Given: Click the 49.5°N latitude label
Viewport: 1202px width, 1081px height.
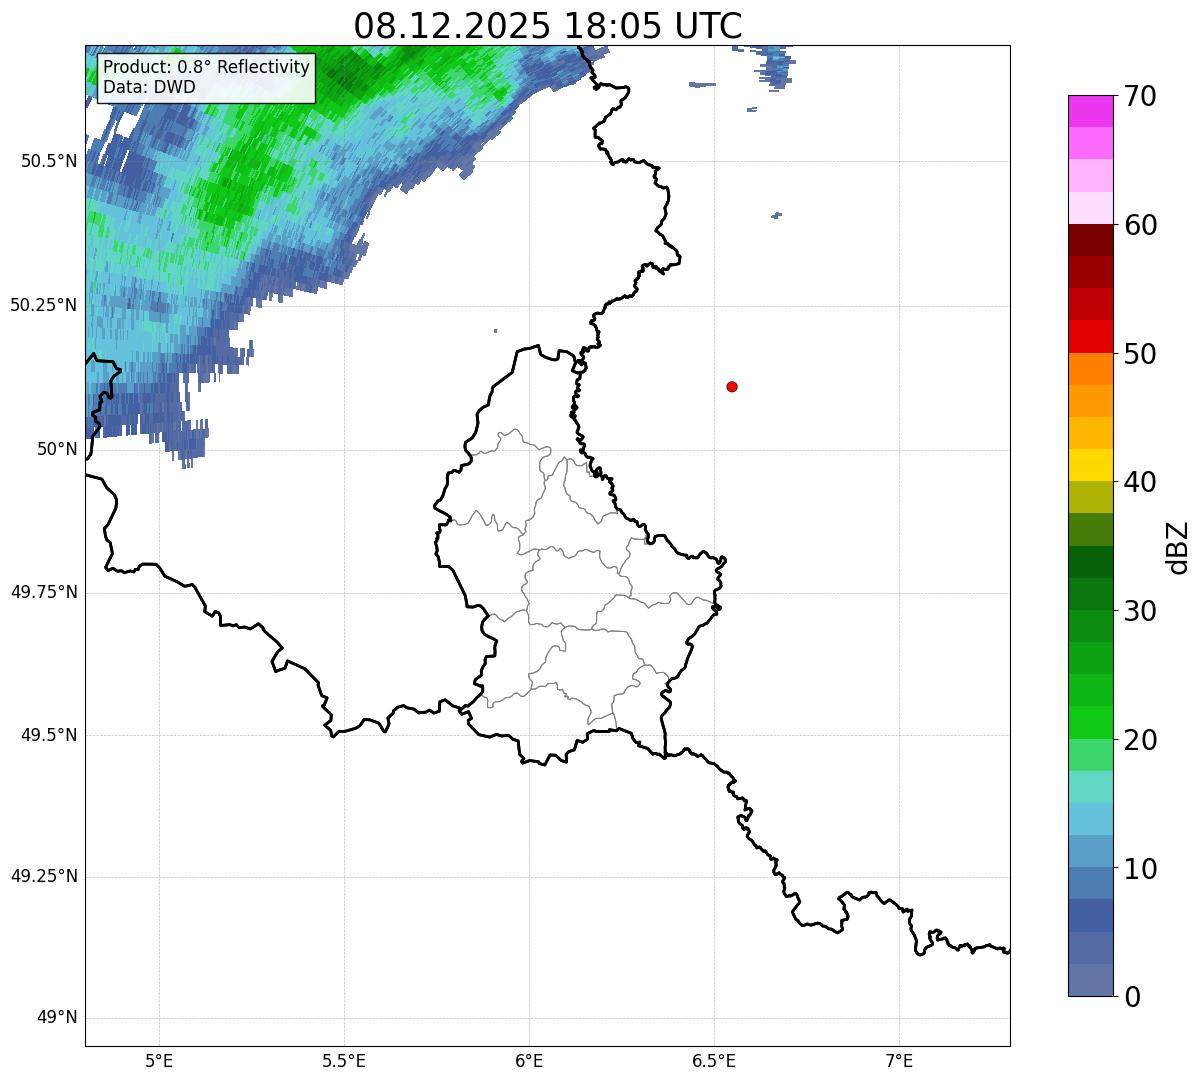Looking at the screenshot, I should pos(49,735).
